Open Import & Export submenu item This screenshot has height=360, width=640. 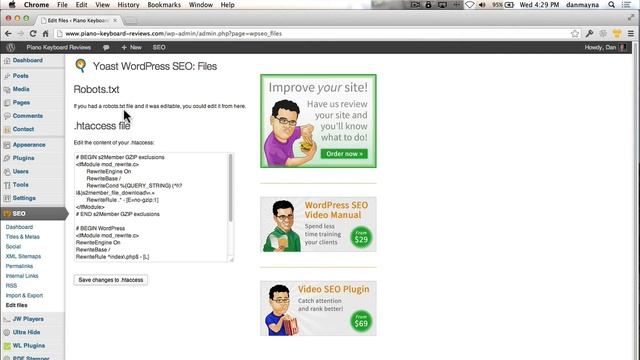point(24,296)
